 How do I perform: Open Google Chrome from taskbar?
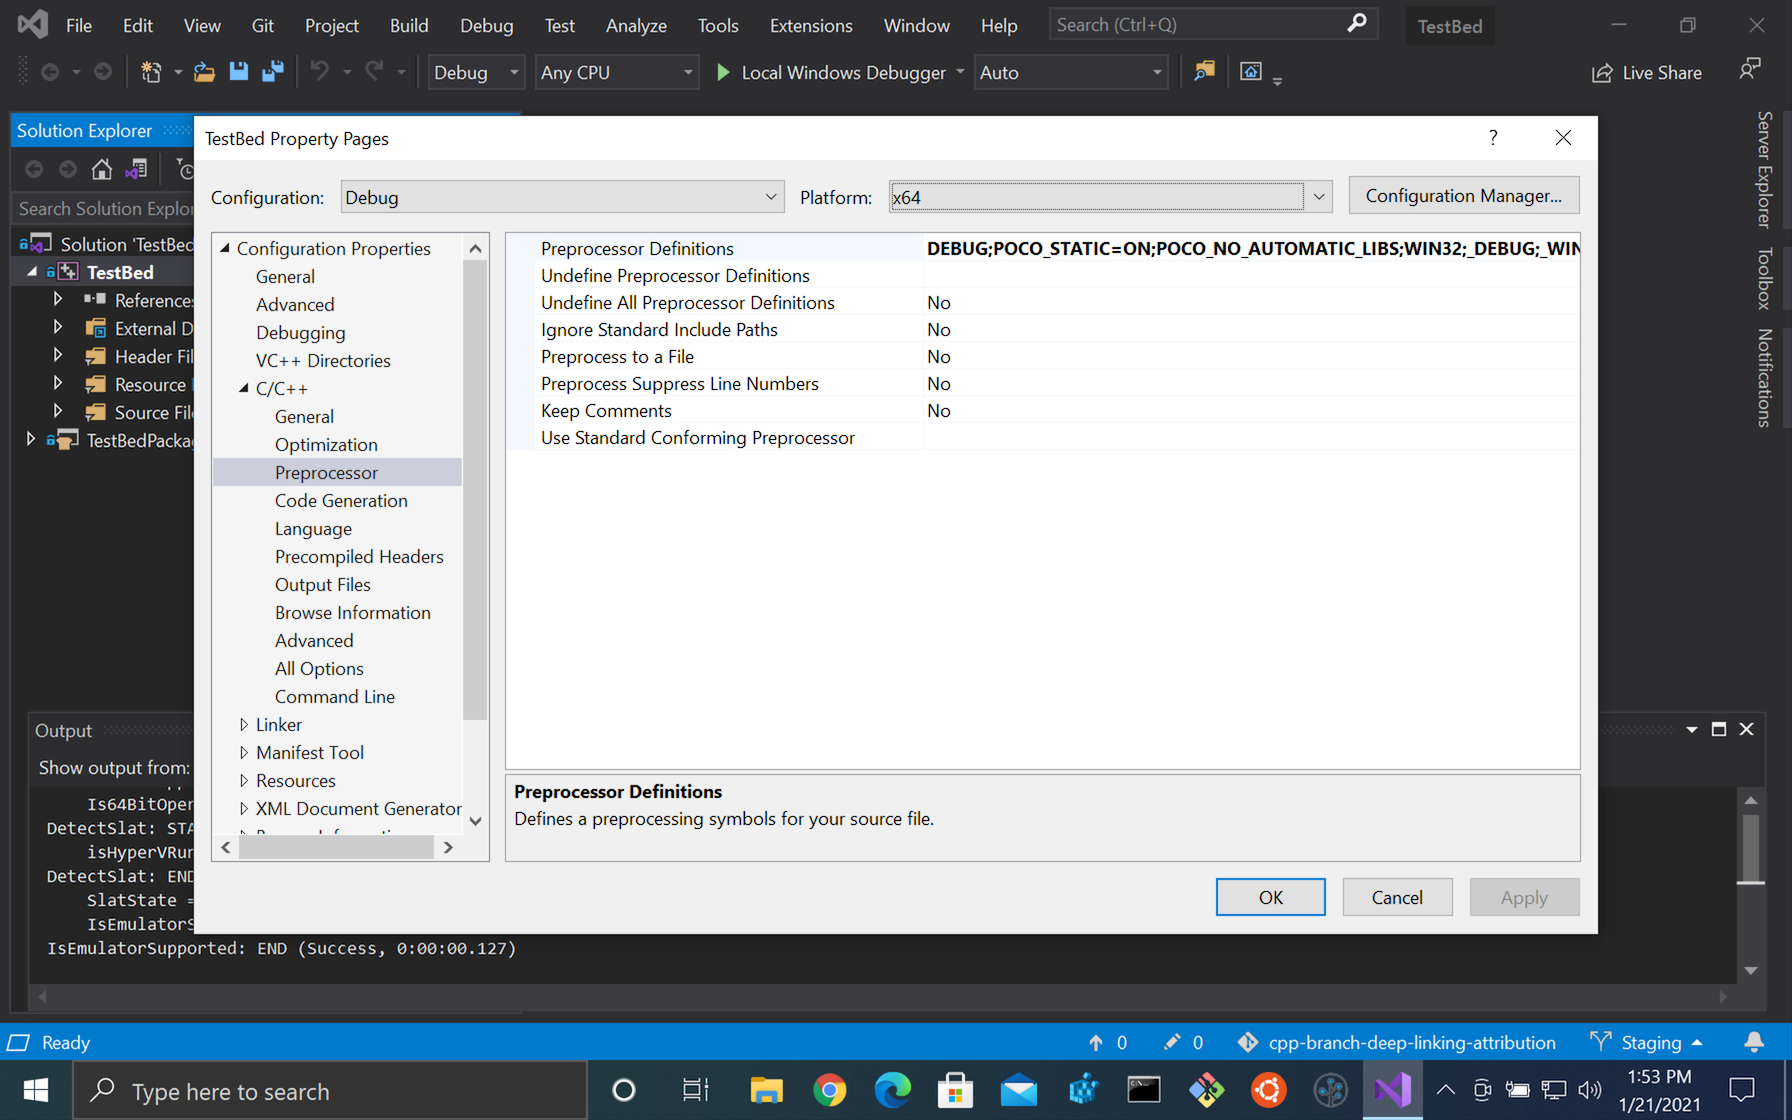click(829, 1090)
